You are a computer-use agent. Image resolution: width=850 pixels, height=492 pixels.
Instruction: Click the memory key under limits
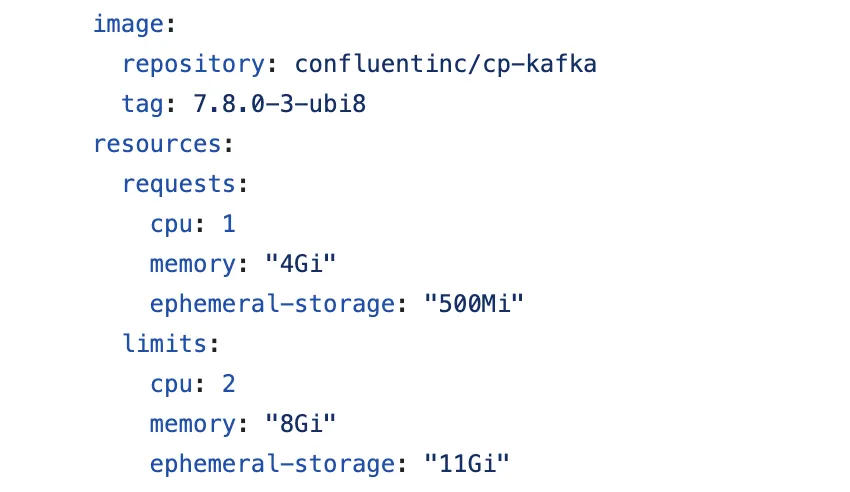[x=192, y=424]
